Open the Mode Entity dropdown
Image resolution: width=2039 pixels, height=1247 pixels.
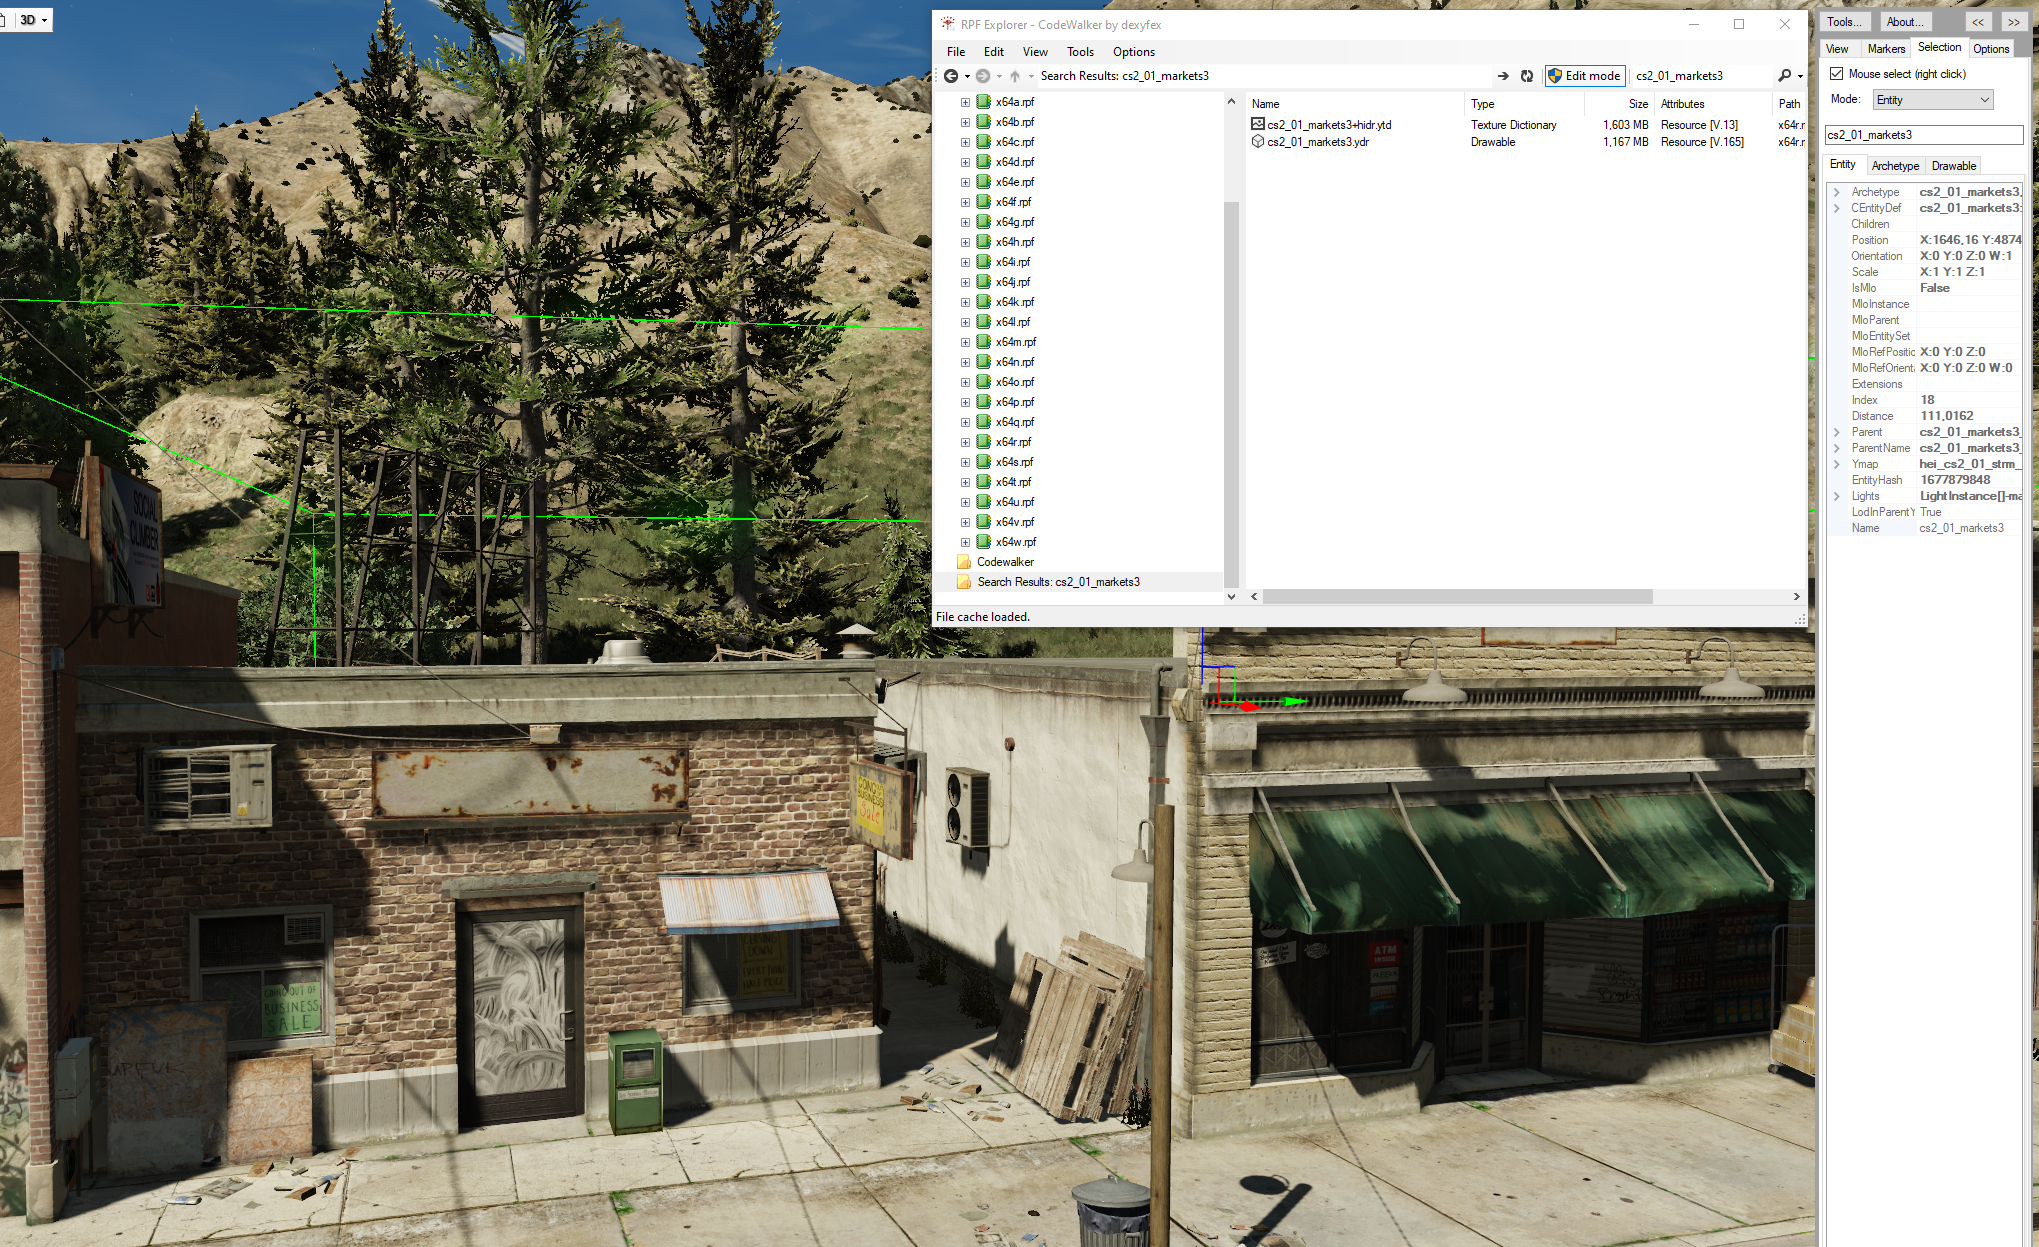pos(1932,100)
